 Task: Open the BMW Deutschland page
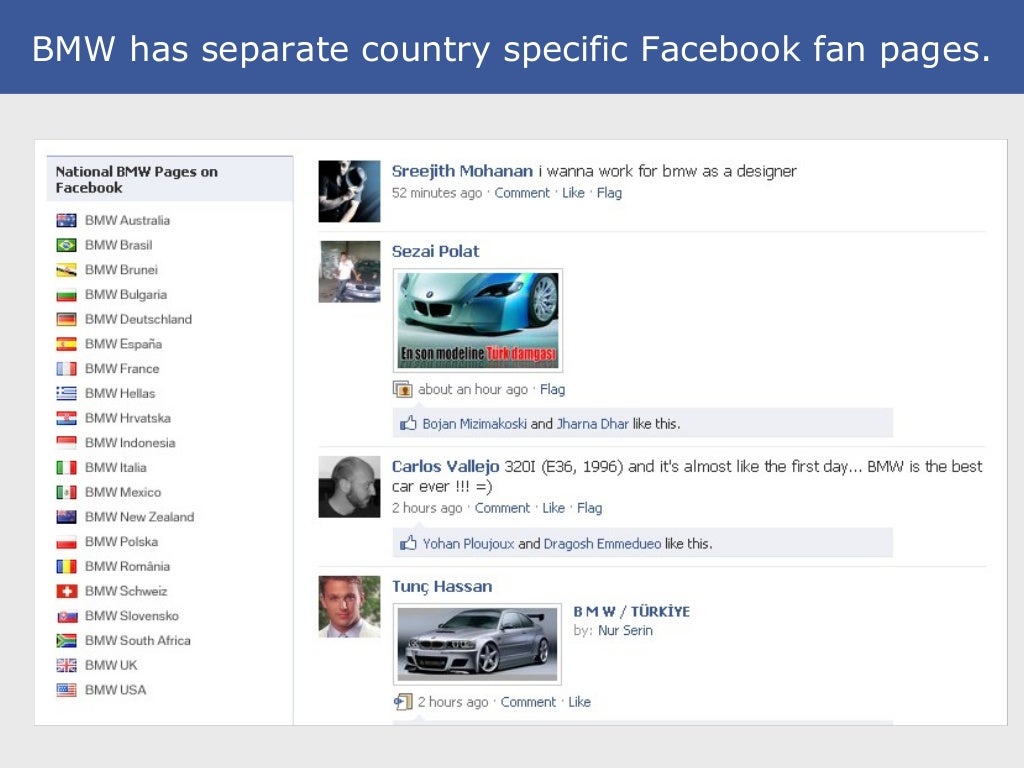[138, 319]
